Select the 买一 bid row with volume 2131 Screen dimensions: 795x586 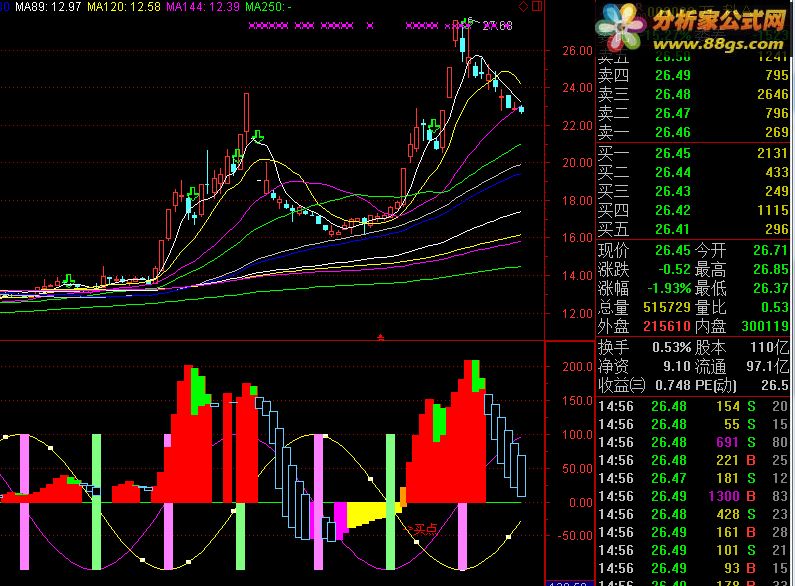pyautogui.click(x=693, y=154)
